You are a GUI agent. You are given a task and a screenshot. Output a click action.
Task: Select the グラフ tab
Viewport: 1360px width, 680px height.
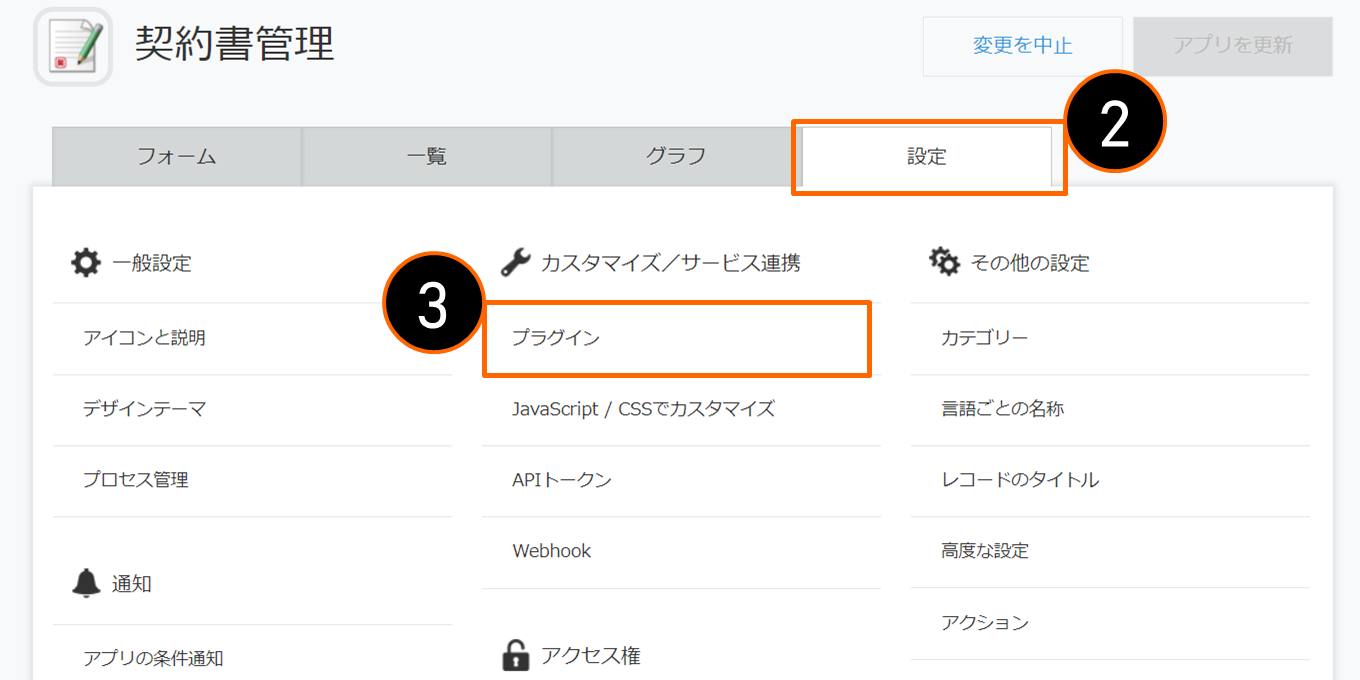677,156
